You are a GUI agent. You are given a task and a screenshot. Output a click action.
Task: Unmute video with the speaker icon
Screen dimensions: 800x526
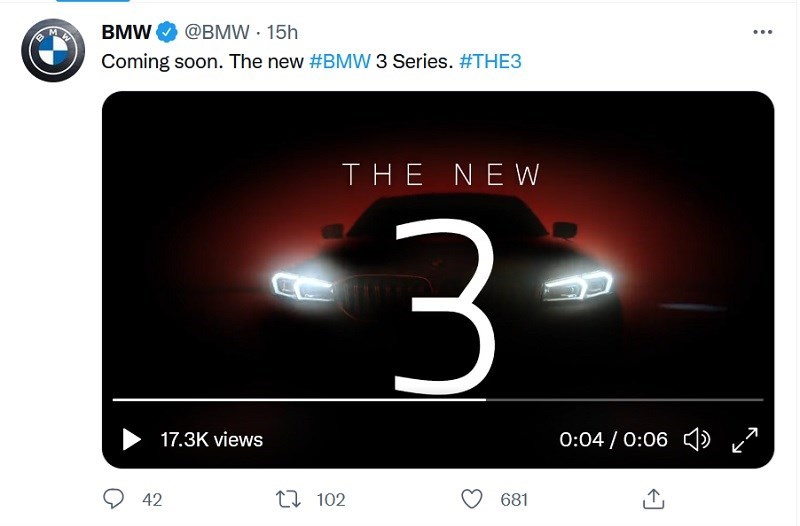click(x=696, y=439)
